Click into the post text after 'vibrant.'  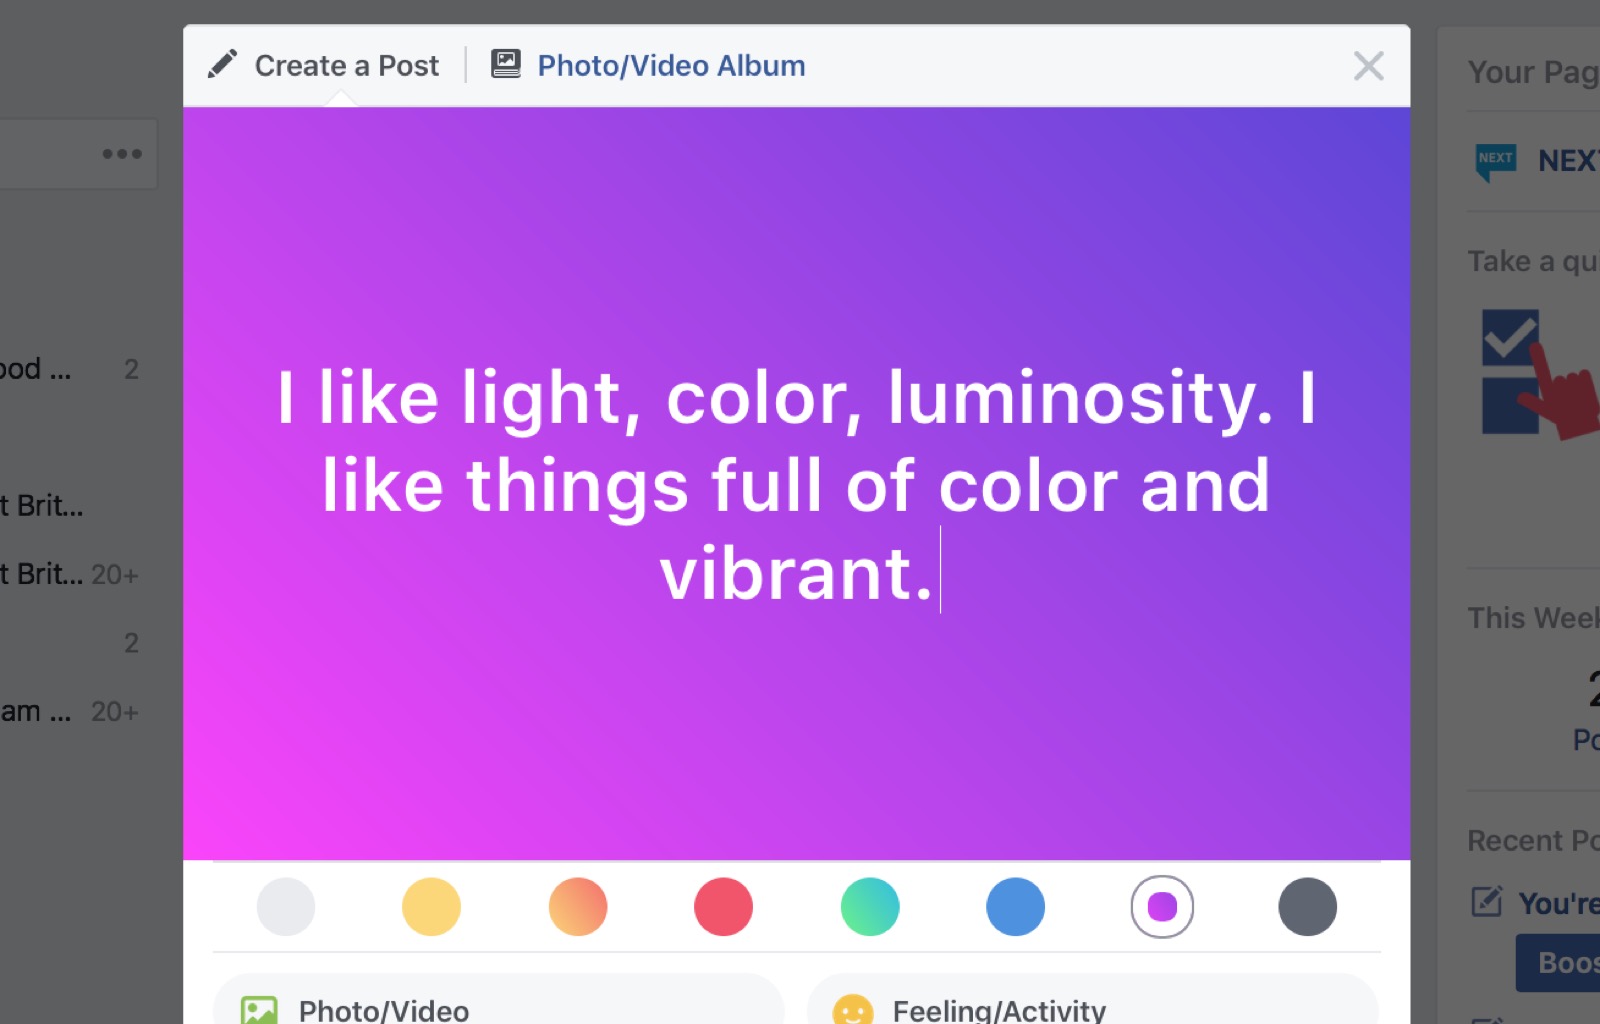(944, 573)
